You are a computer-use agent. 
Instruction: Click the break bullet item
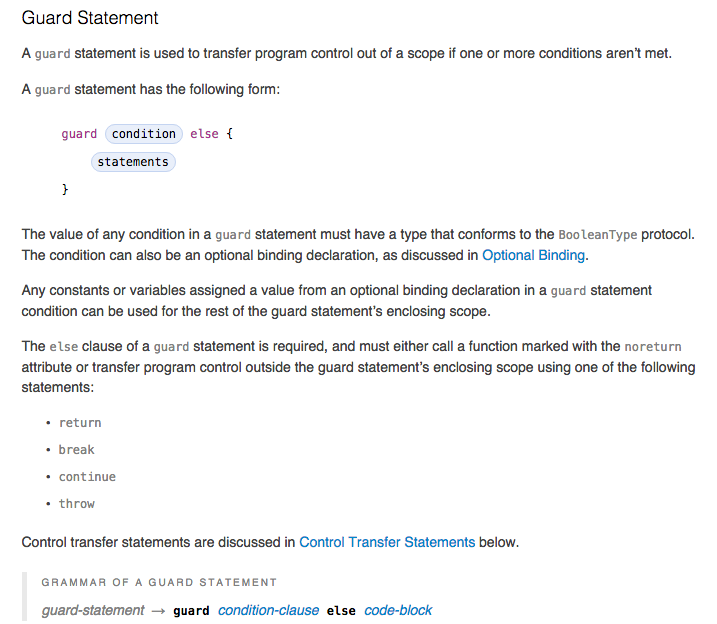pyautogui.click(x=77, y=450)
